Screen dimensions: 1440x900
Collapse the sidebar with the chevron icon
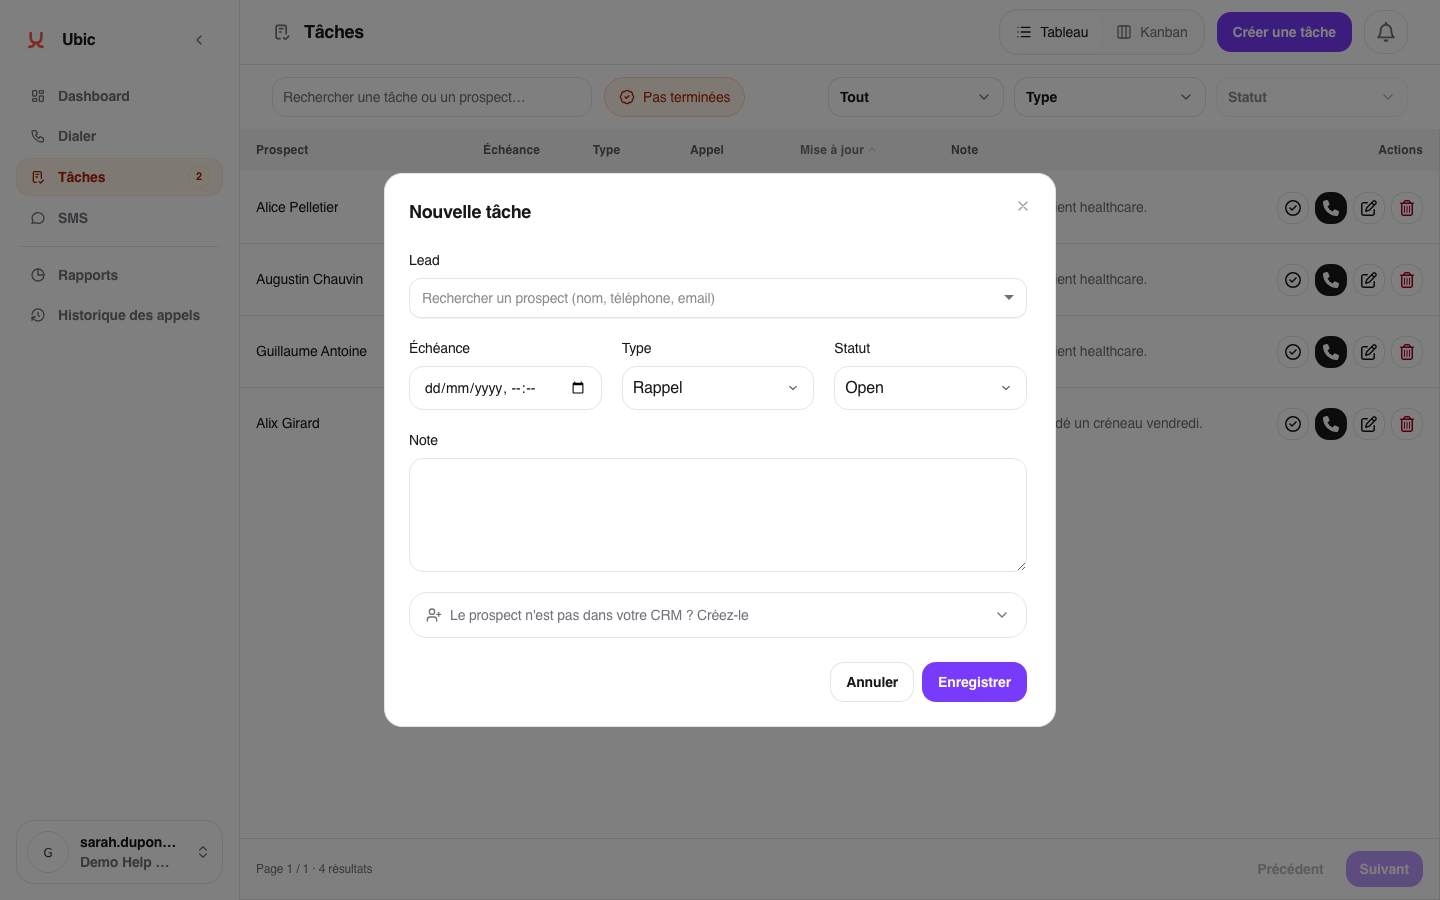[199, 40]
